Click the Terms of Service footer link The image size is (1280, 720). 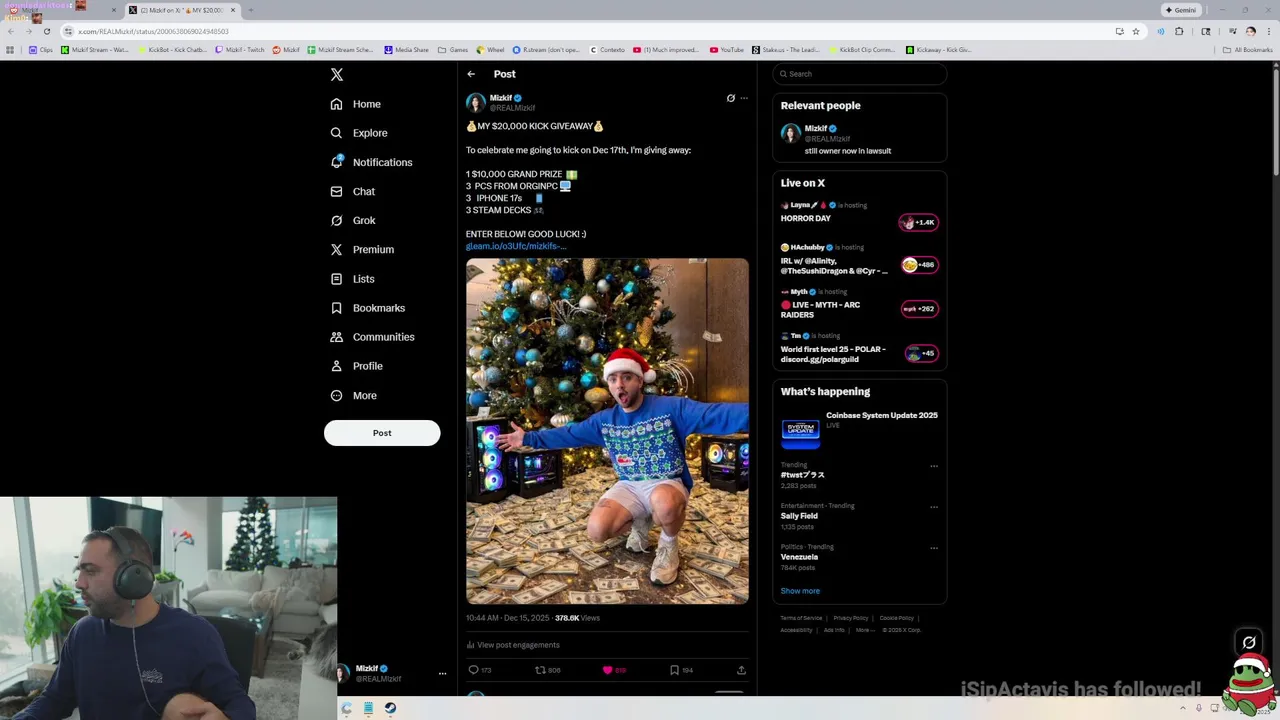point(801,618)
